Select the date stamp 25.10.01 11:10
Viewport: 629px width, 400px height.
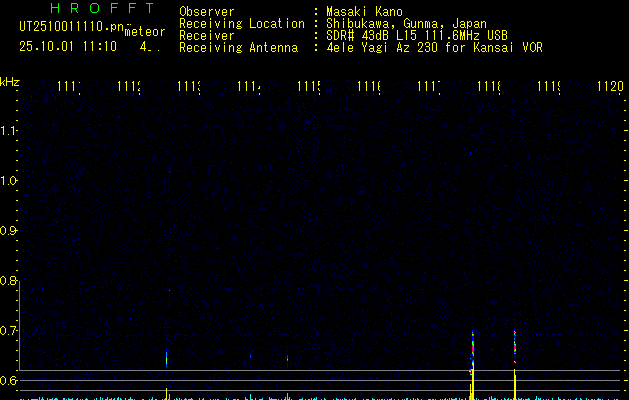pyautogui.click(x=68, y=46)
